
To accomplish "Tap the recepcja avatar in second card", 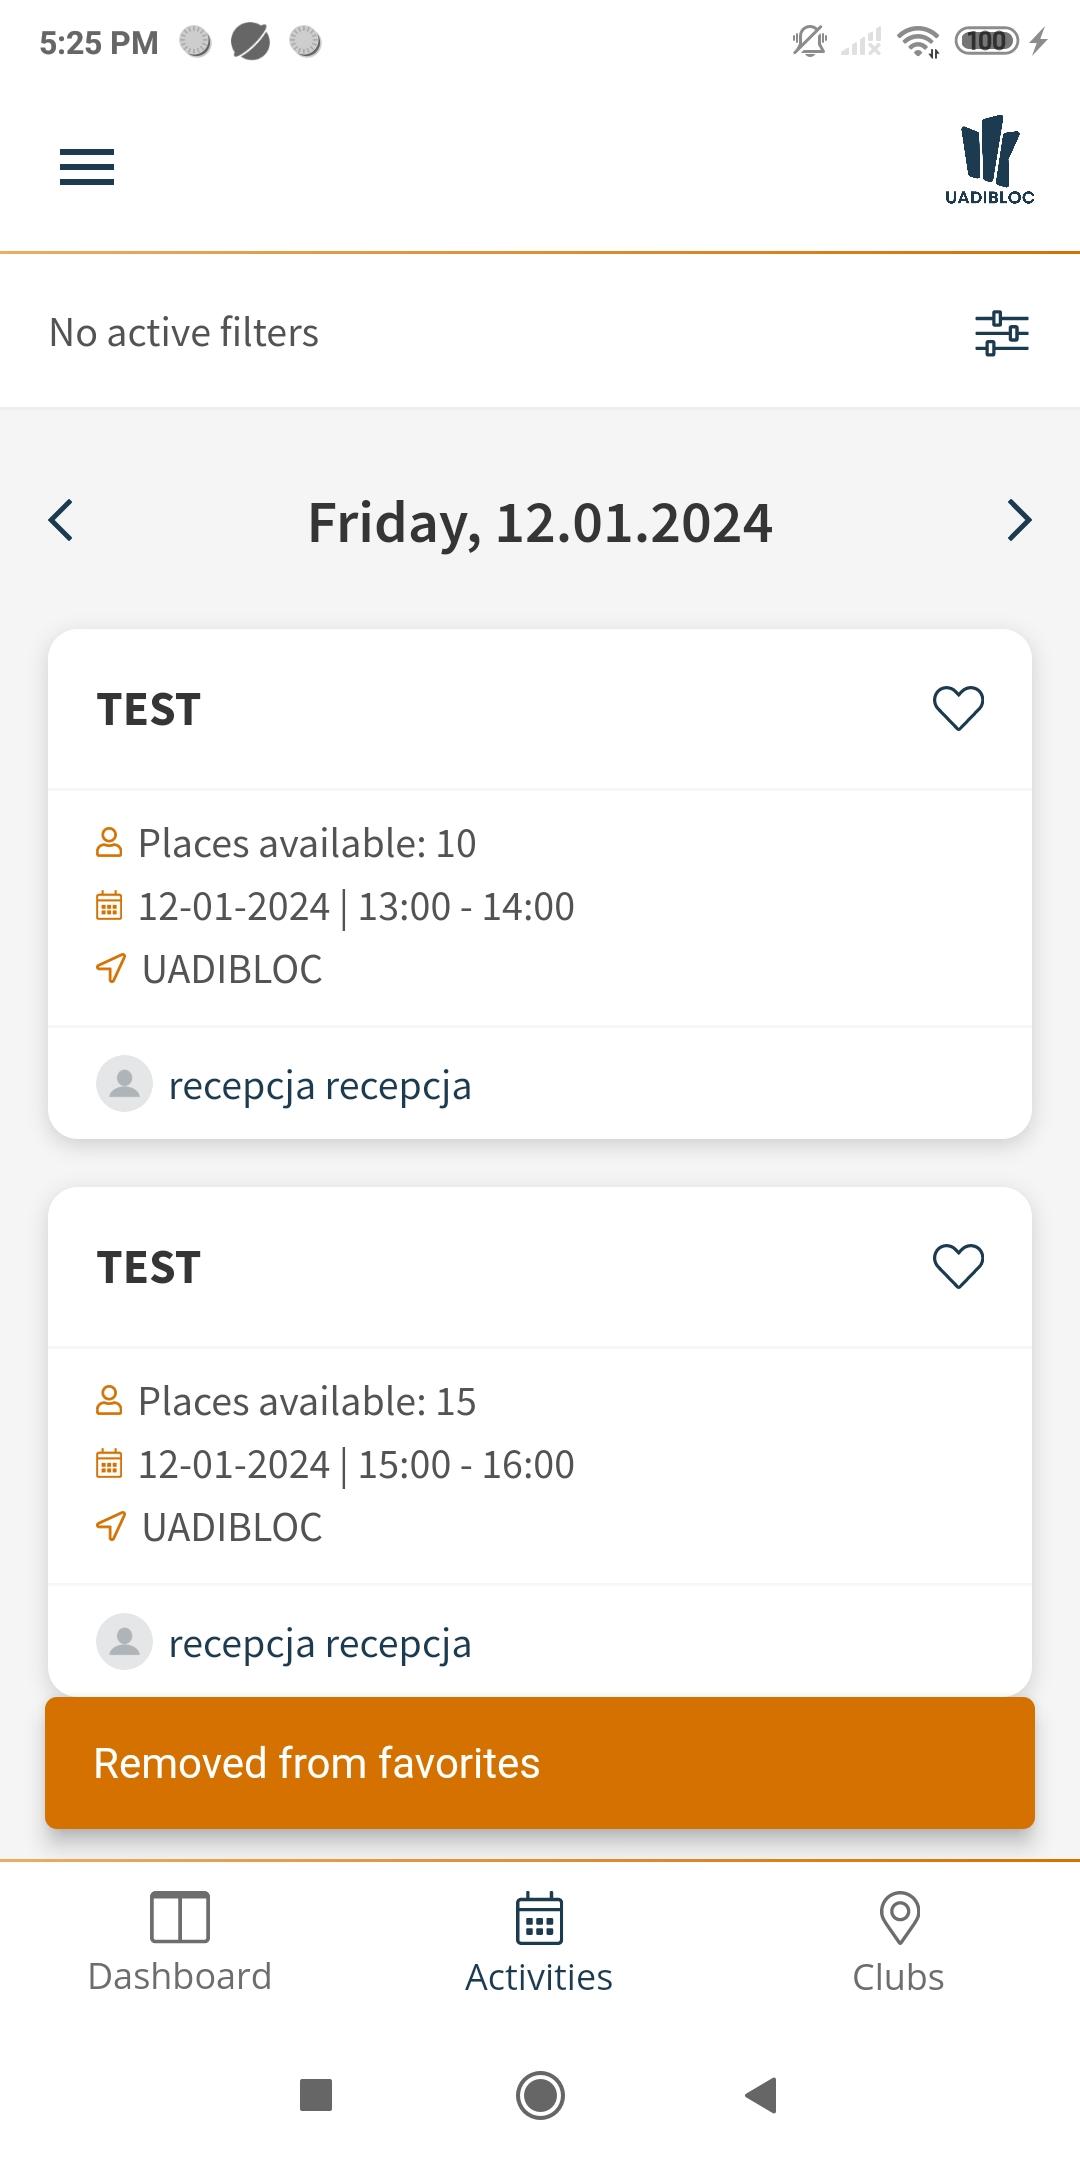I will coord(124,1641).
